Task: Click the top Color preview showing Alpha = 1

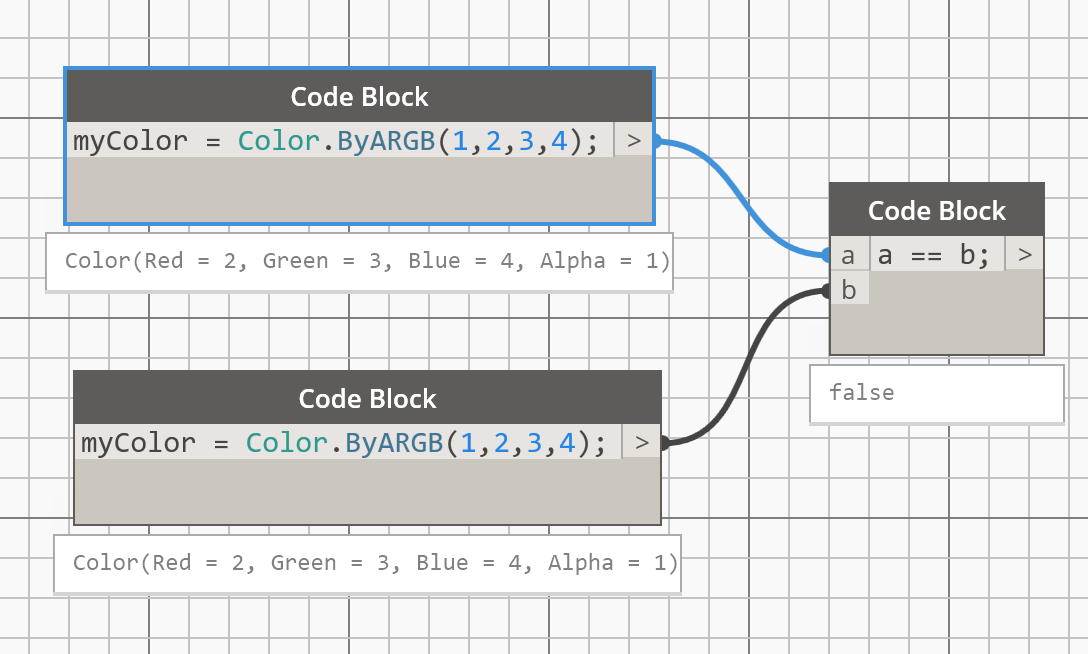Action: pos(360,260)
